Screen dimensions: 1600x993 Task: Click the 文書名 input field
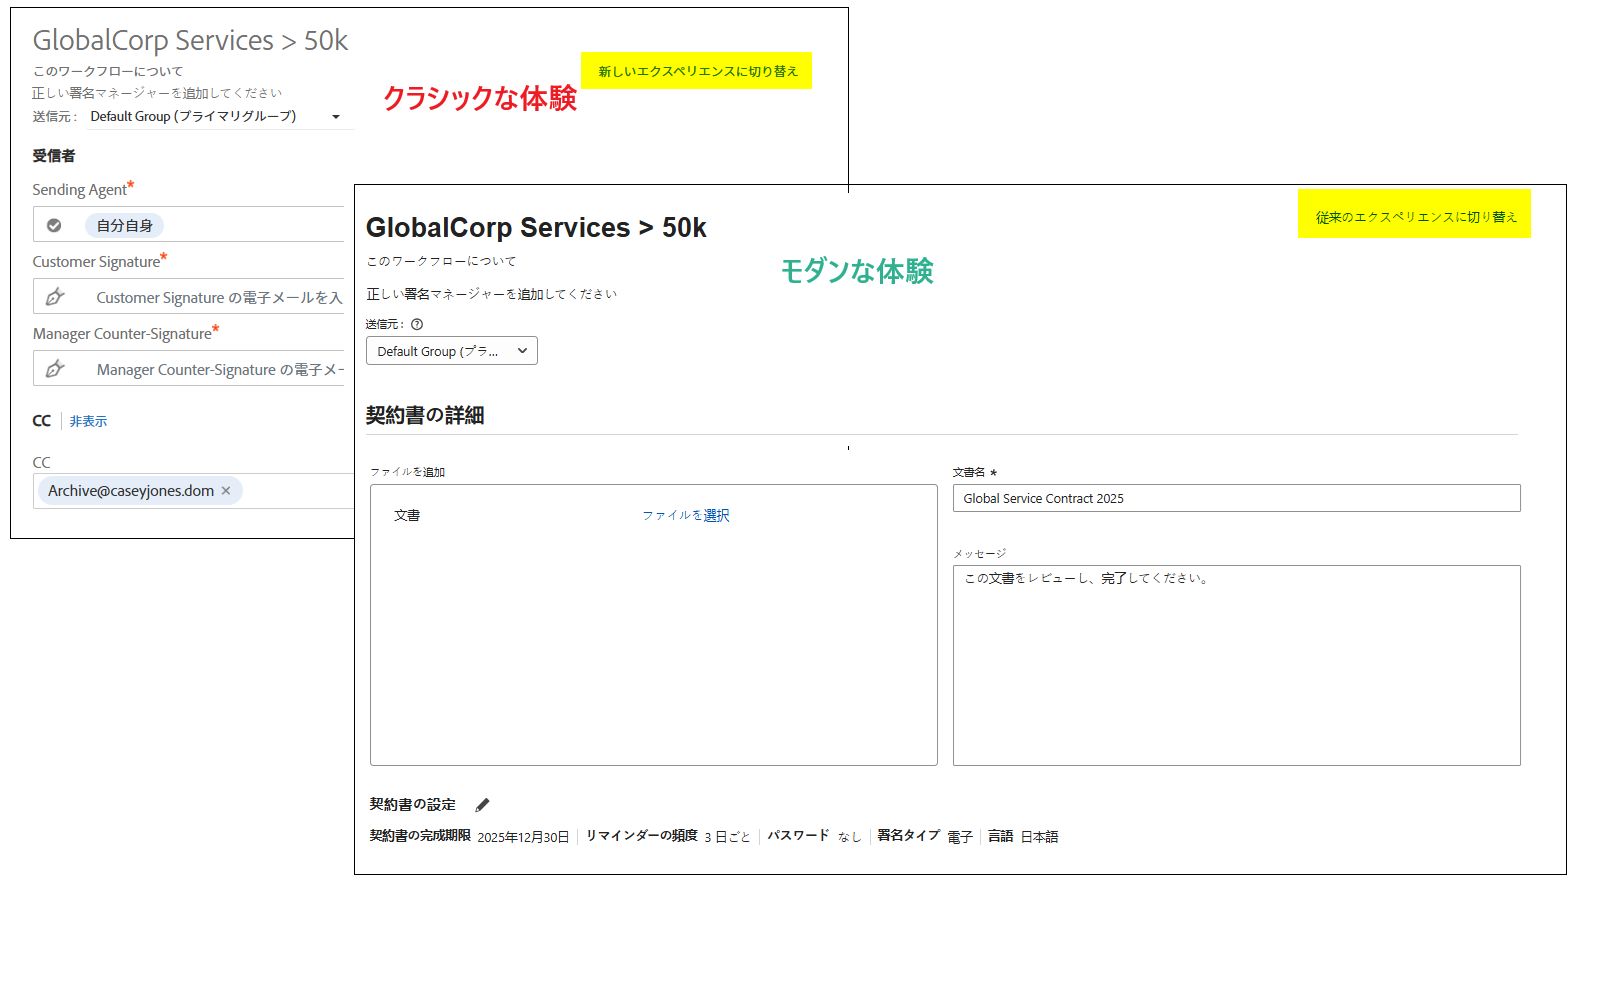point(1236,498)
